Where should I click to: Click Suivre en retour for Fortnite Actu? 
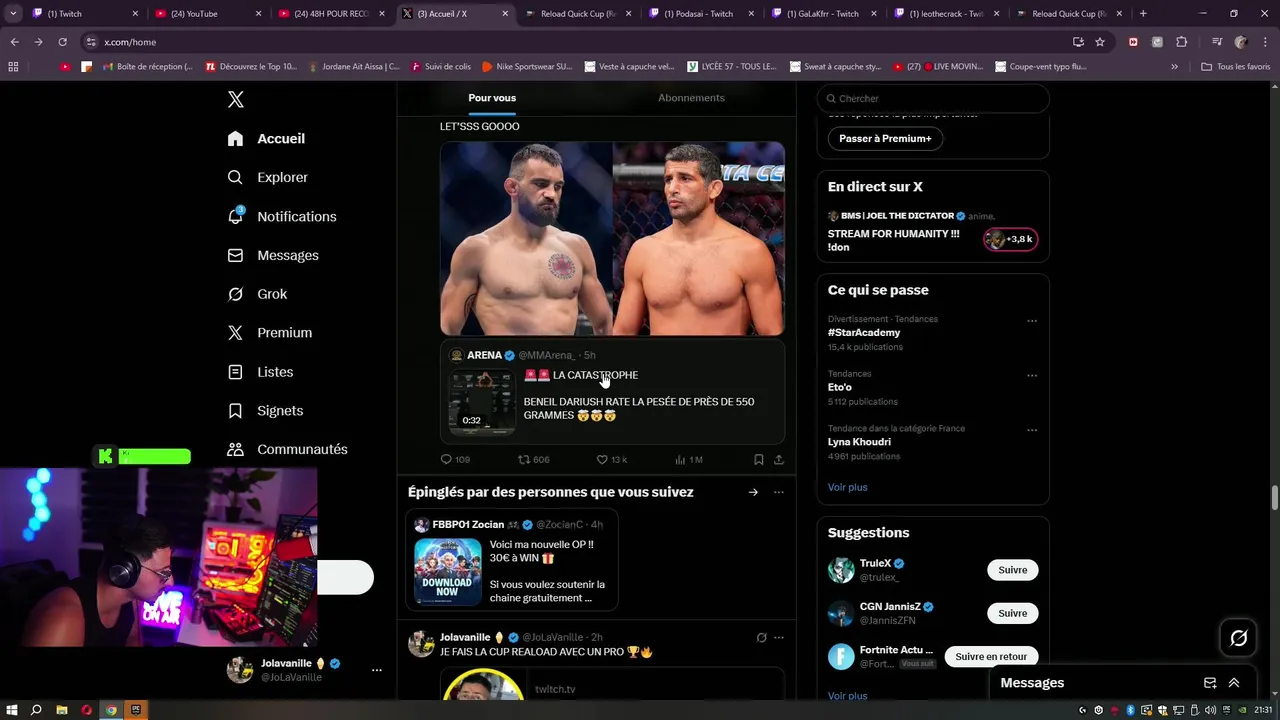[x=991, y=656]
